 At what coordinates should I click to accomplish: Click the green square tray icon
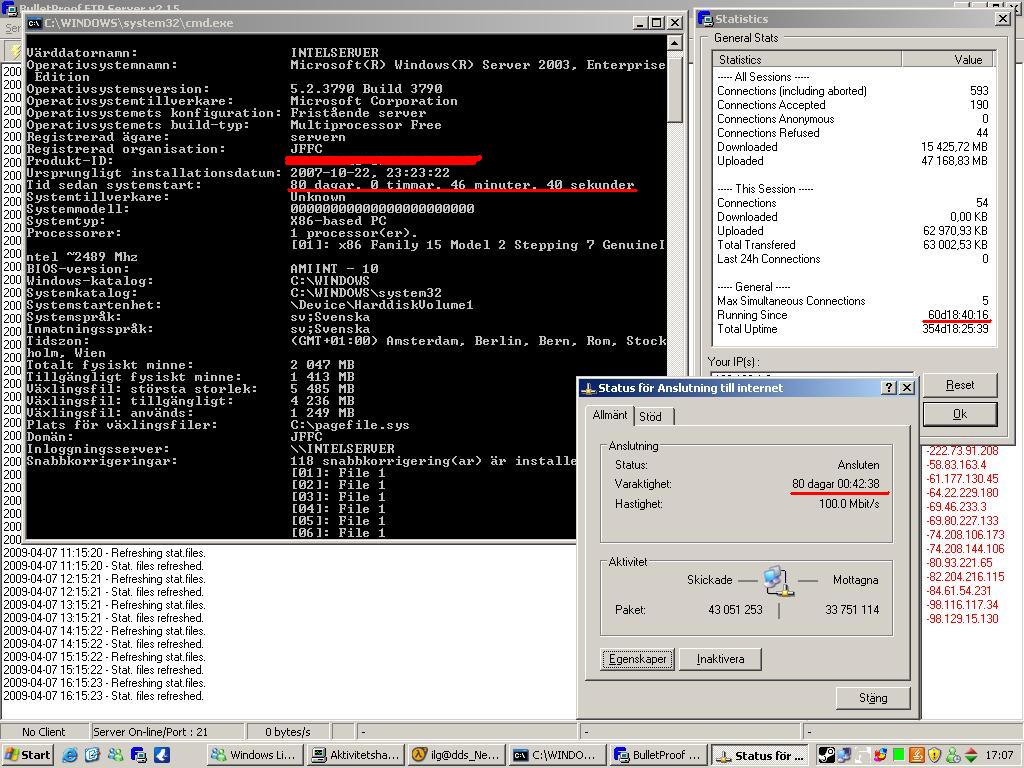899,755
